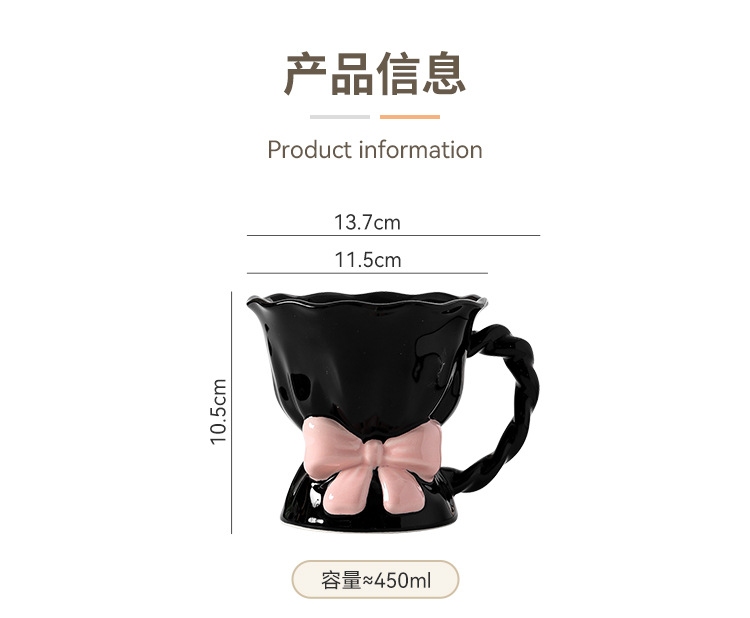Click the 容量≈450ml capacity badge
The width and height of the screenshot is (750, 618).
tap(375, 580)
